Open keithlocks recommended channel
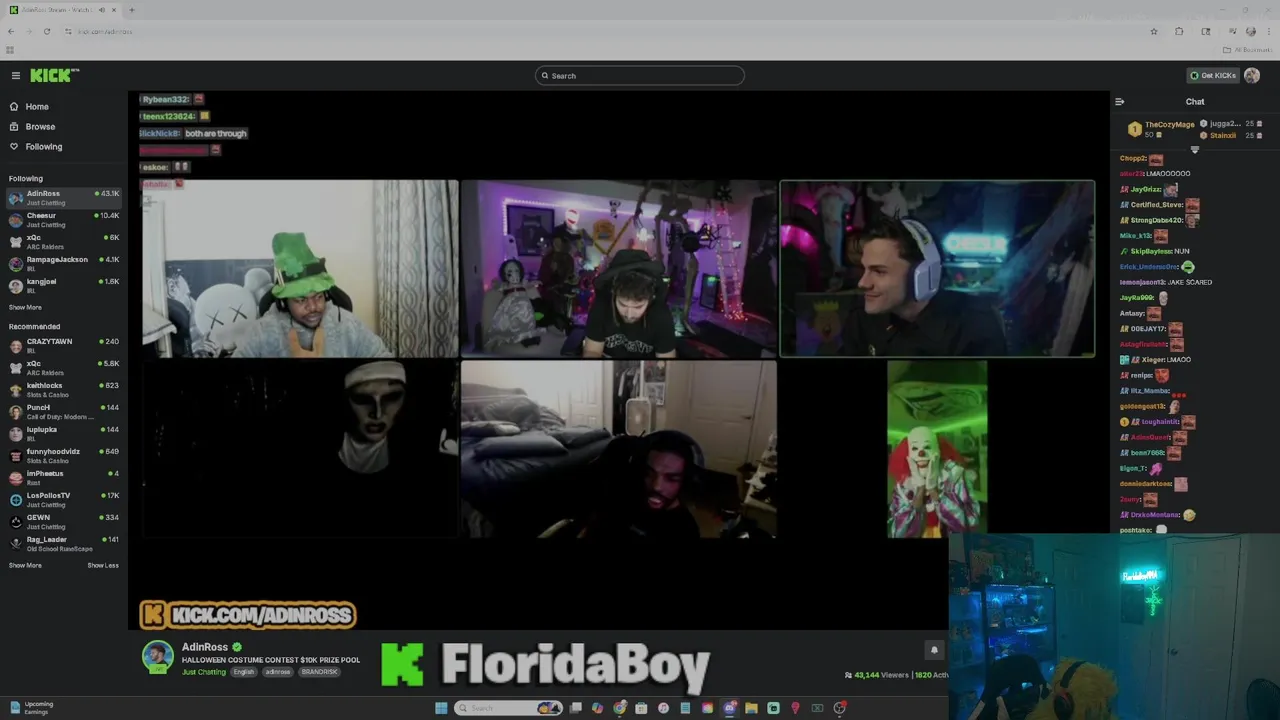The height and width of the screenshot is (720, 1280). click(64, 390)
